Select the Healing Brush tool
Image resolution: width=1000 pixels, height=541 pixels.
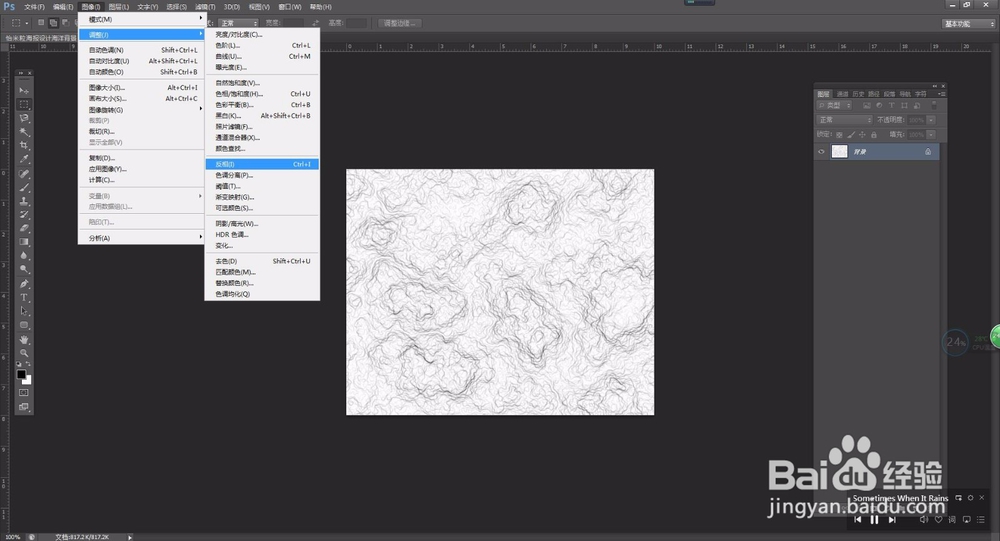[x=24, y=174]
